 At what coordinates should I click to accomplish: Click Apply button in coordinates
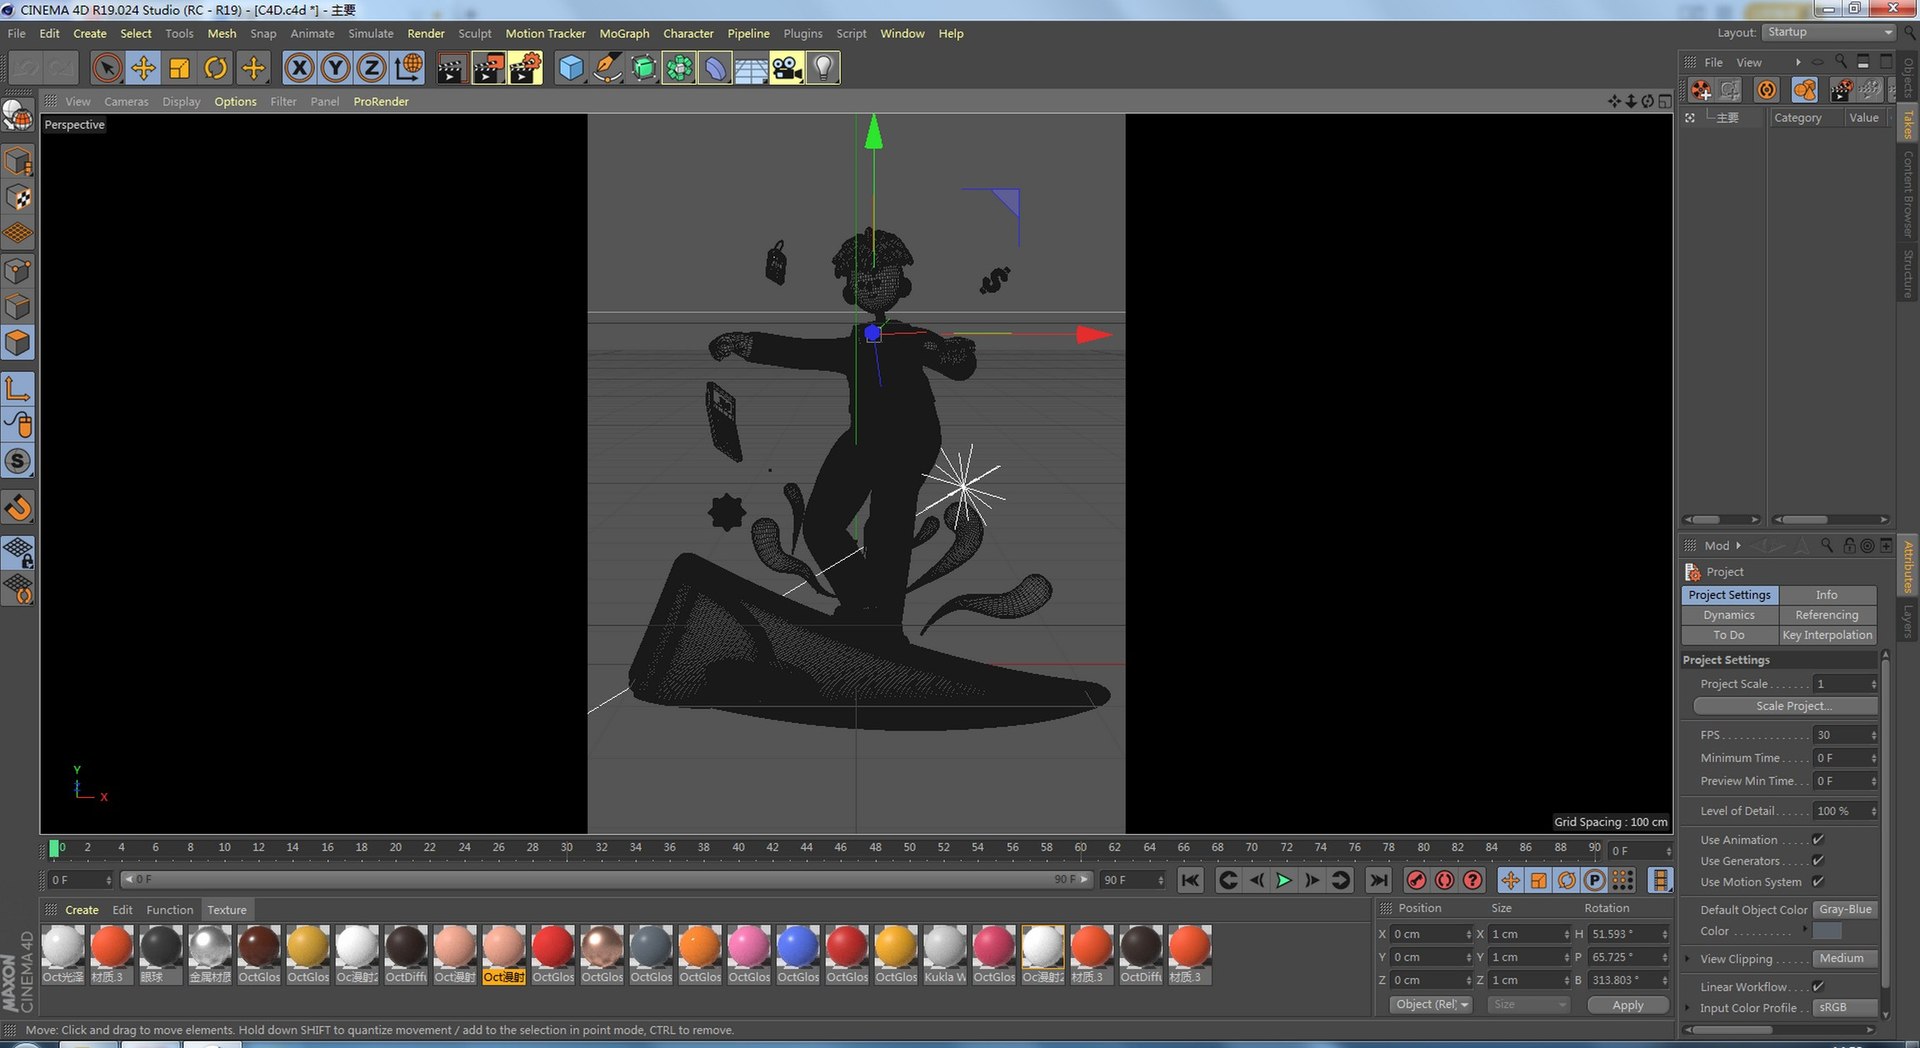pos(1627,1005)
